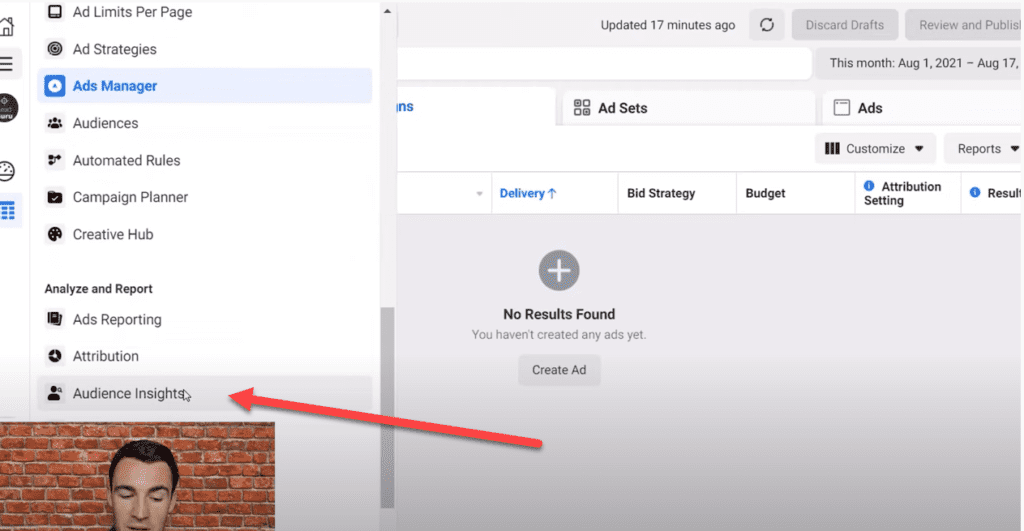The width and height of the screenshot is (1024, 531).
Task: Click the Attribution Setting column header
Action: click(x=908, y=193)
